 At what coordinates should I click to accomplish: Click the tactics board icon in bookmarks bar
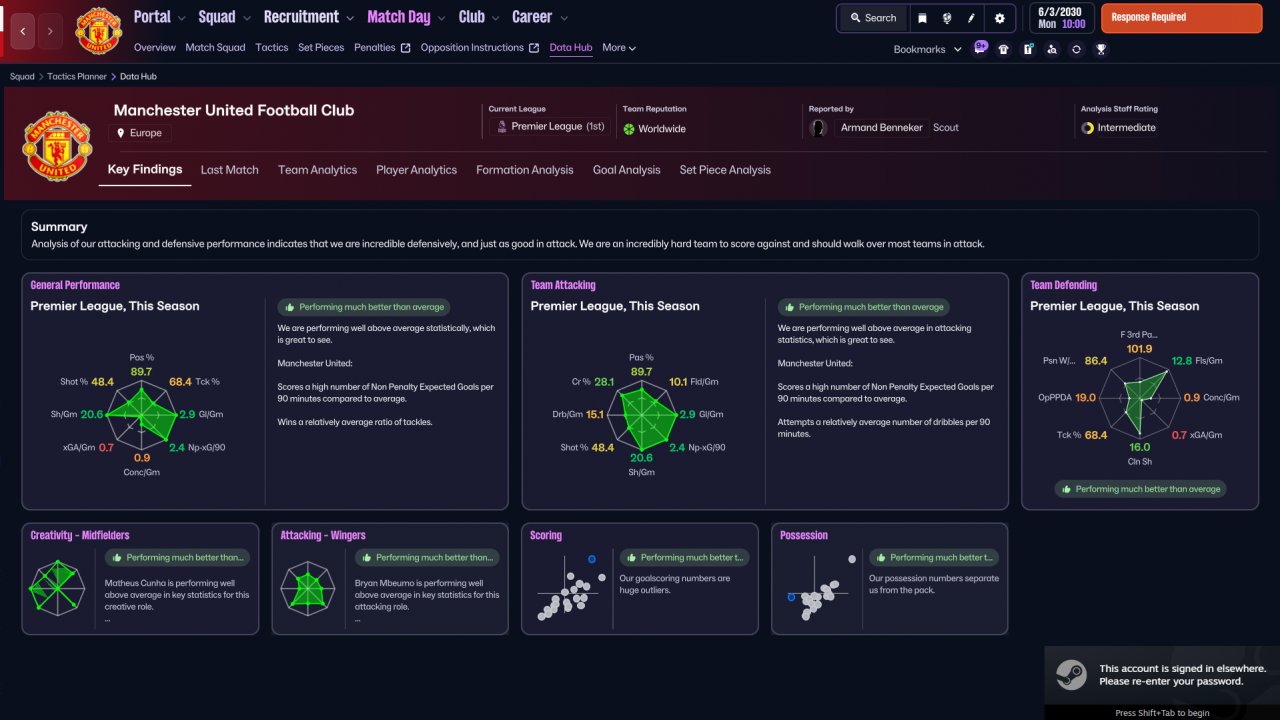[x=1028, y=49]
